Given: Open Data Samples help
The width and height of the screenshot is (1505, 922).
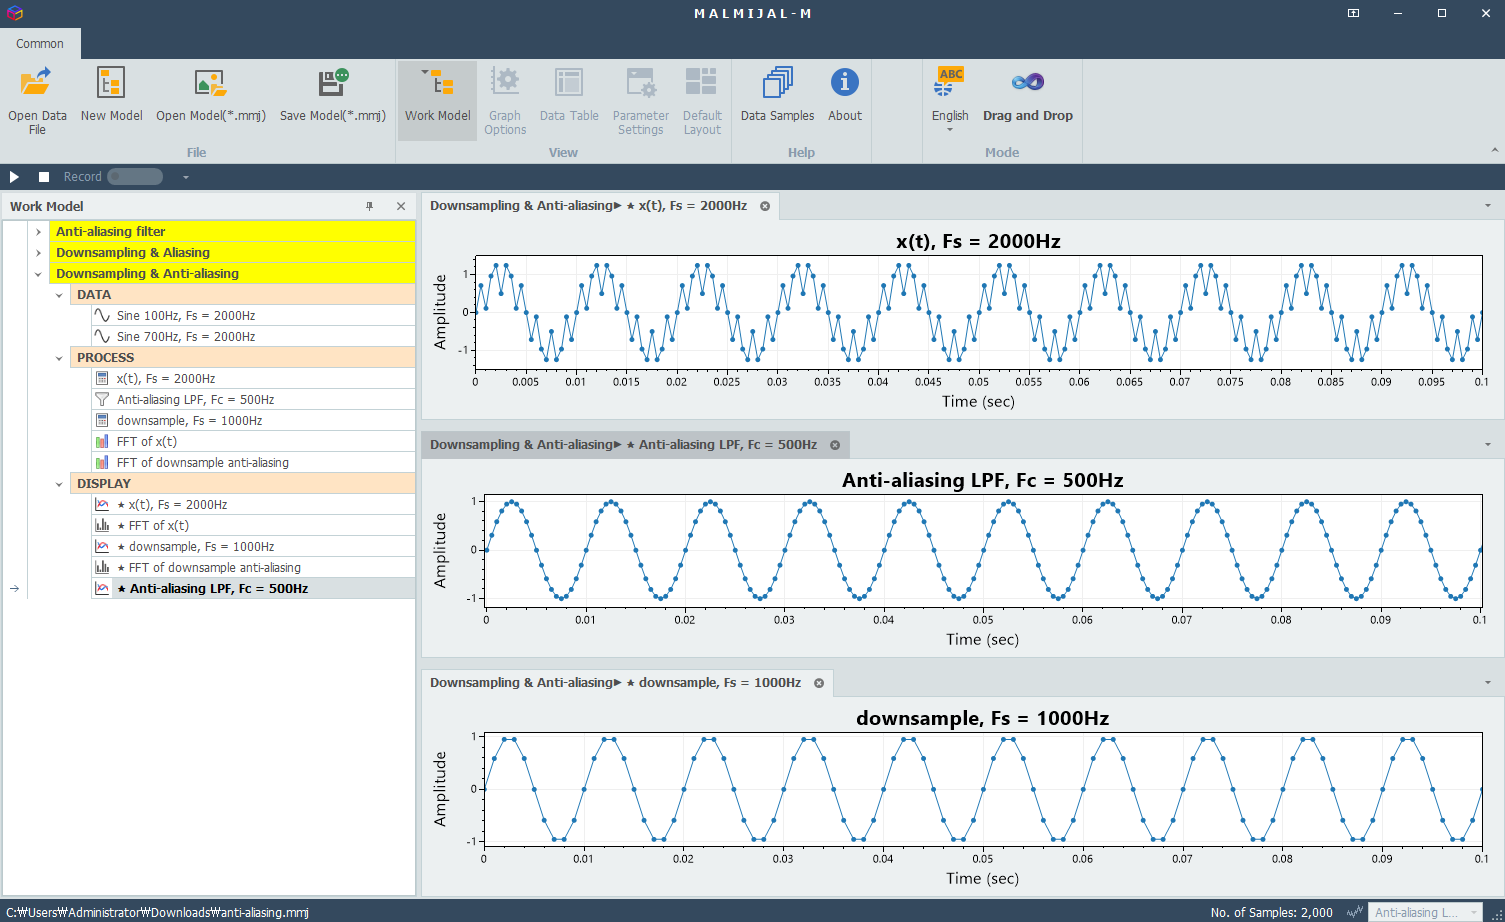Looking at the screenshot, I should pos(777,96).
